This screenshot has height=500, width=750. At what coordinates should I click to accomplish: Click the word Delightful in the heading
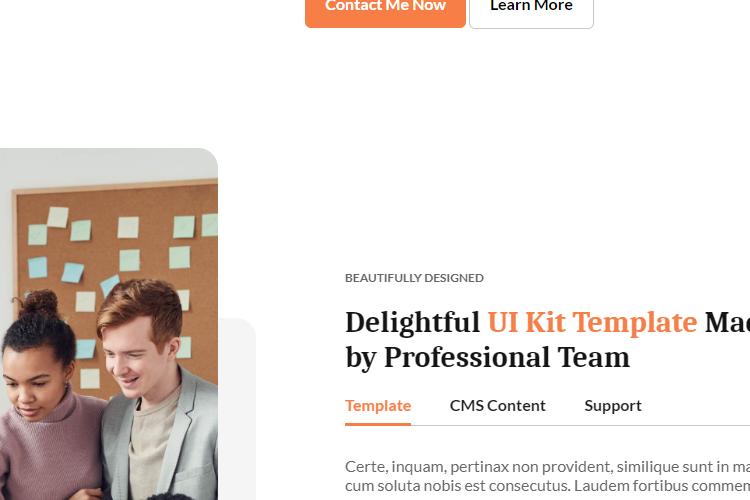tap(412, 322)
